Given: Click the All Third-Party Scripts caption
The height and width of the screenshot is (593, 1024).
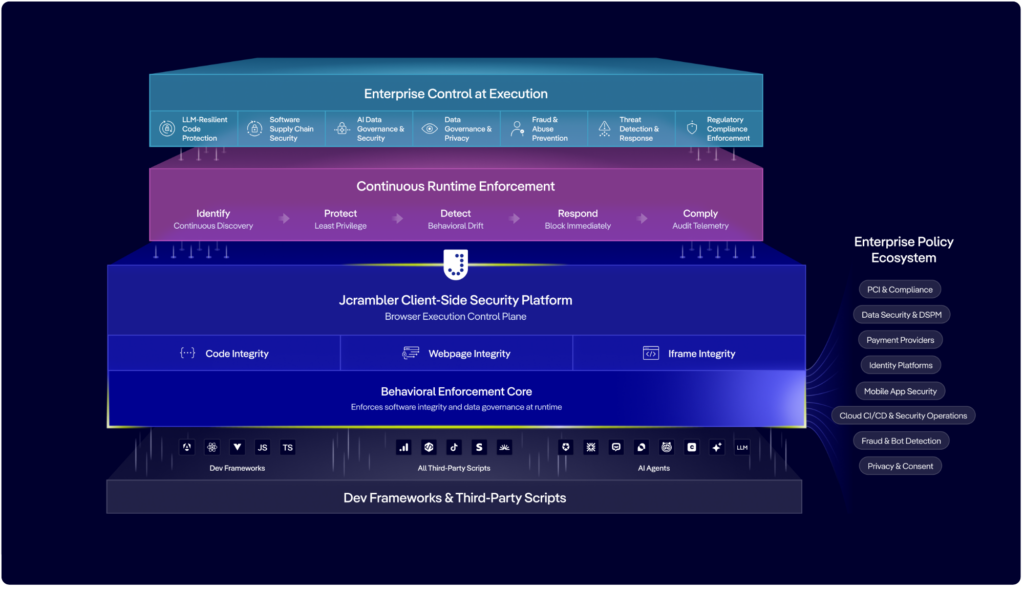Looking at the screenshot, I should [x=454, y=468].
